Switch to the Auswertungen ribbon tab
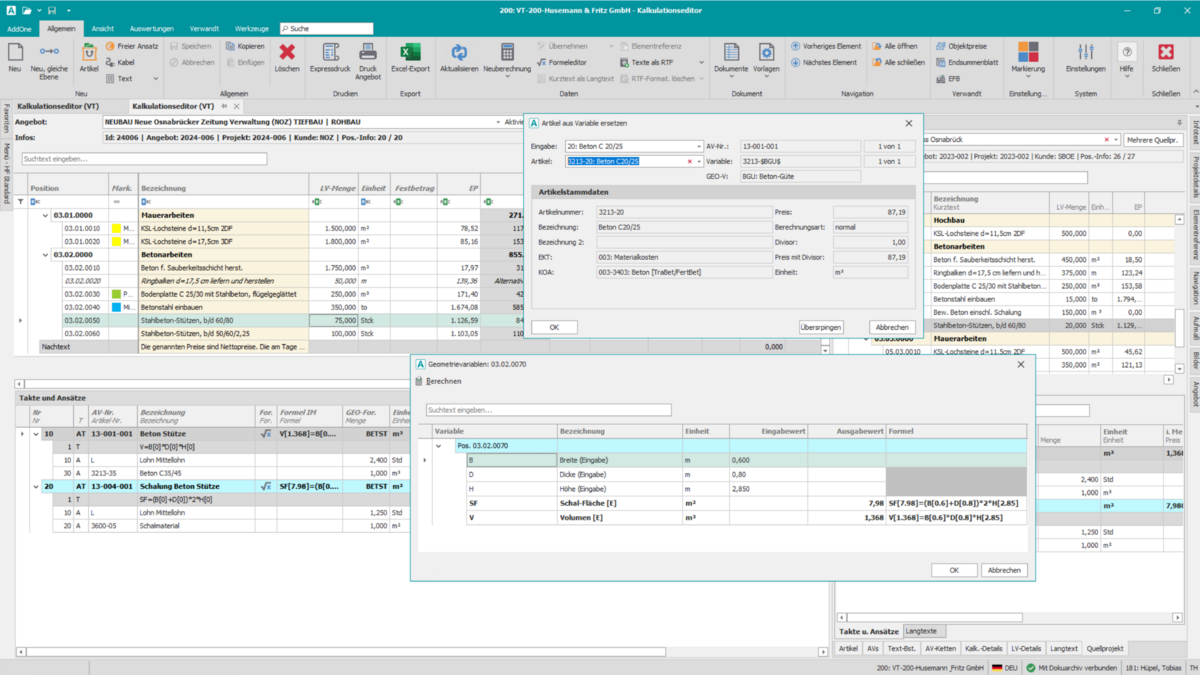Viewport: 1200px width, 675px height. (x=150, y=29)
